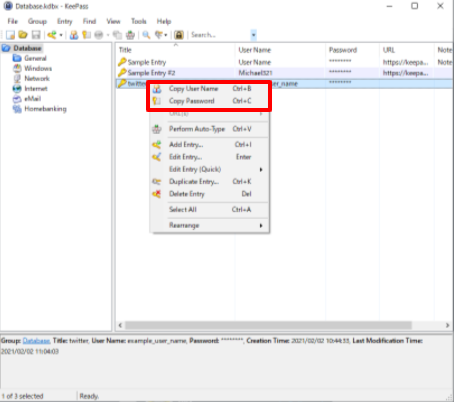Follow the Database group link
The height and width of the screenshot is (402, 454).
click(36, 341)
